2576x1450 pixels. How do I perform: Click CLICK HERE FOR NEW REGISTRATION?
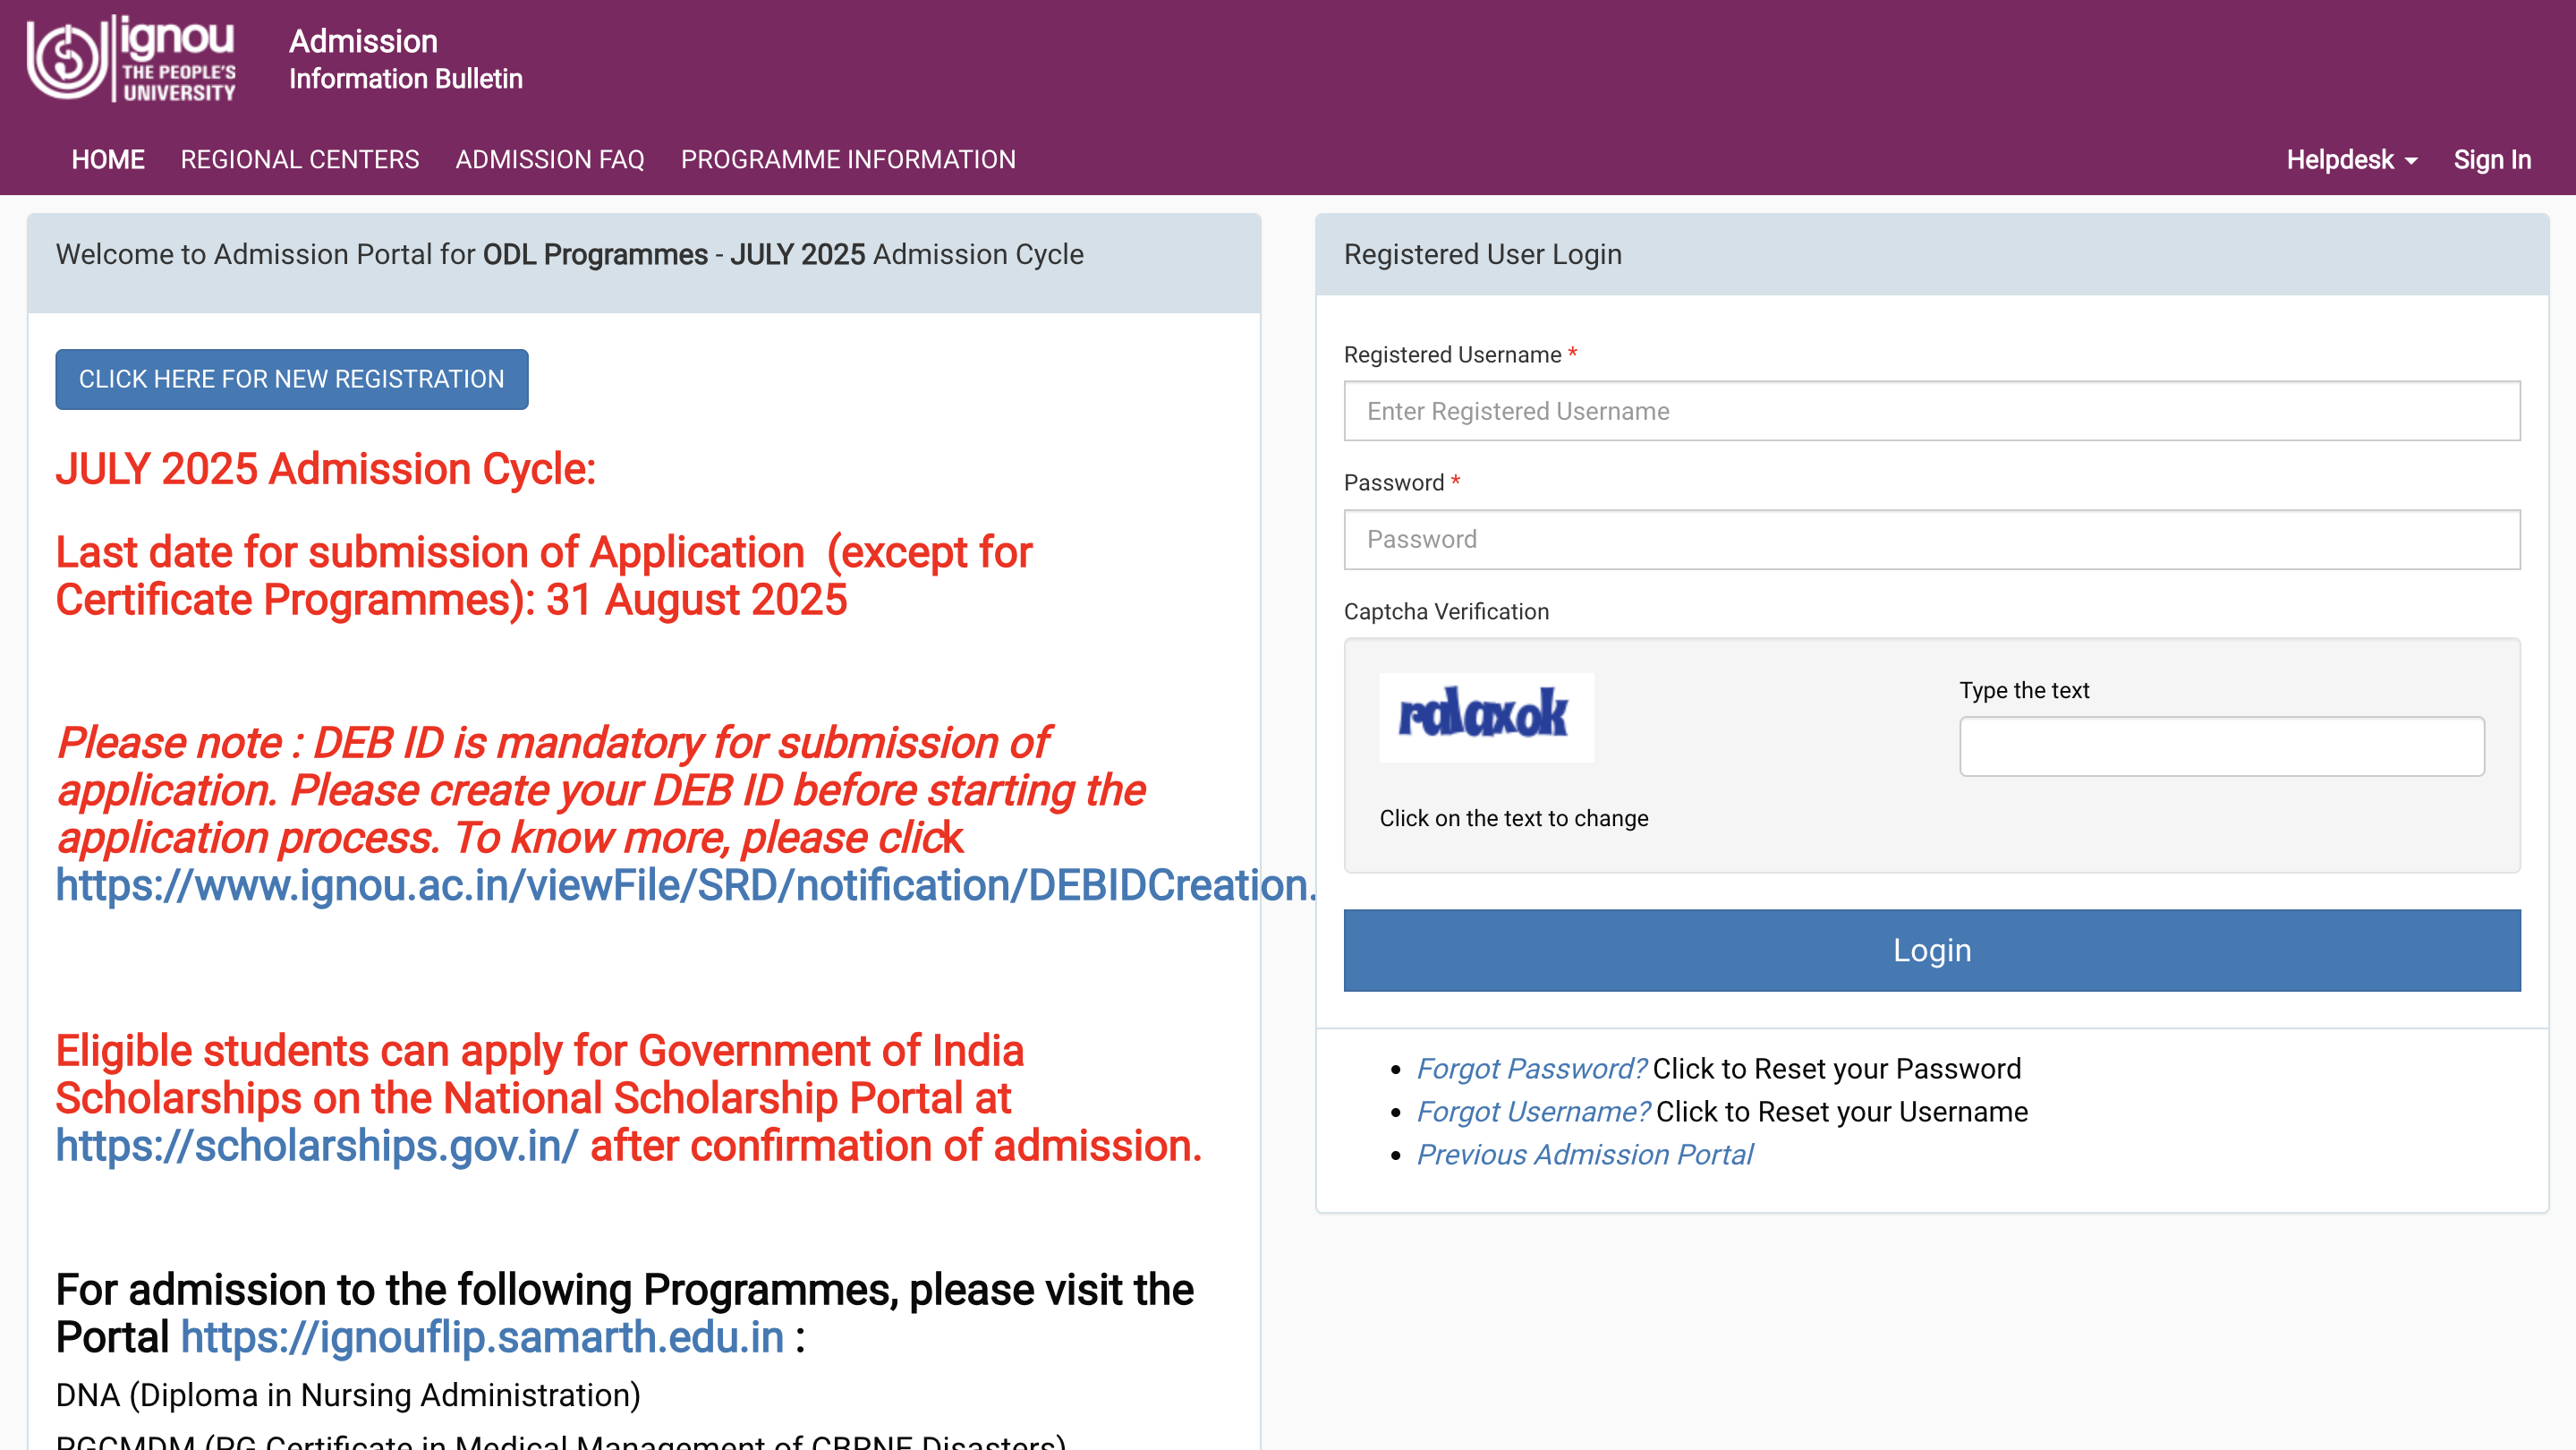(291, 379)
